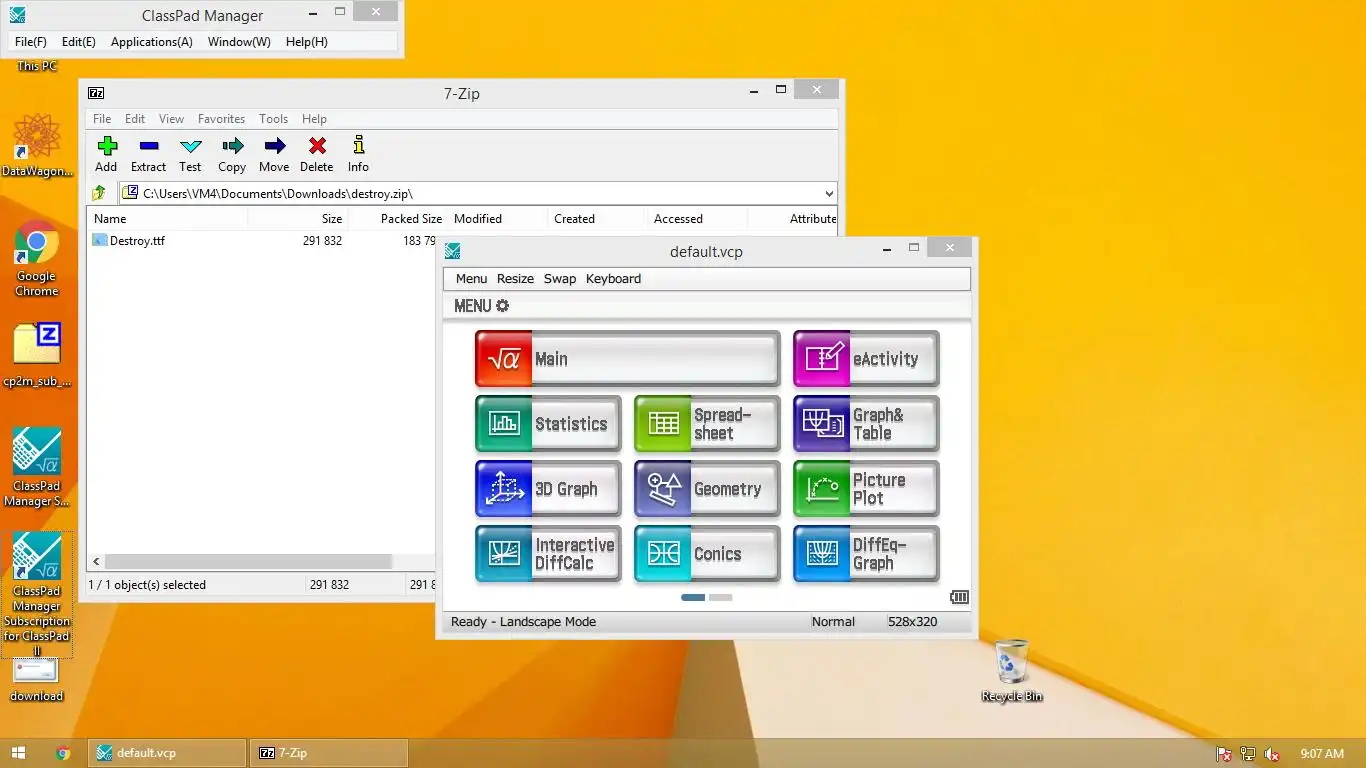The width and height of the screenshot is (1366, 768).
Task: Open Applications(A) menu in ClassPad Manager
Action: 152,42
